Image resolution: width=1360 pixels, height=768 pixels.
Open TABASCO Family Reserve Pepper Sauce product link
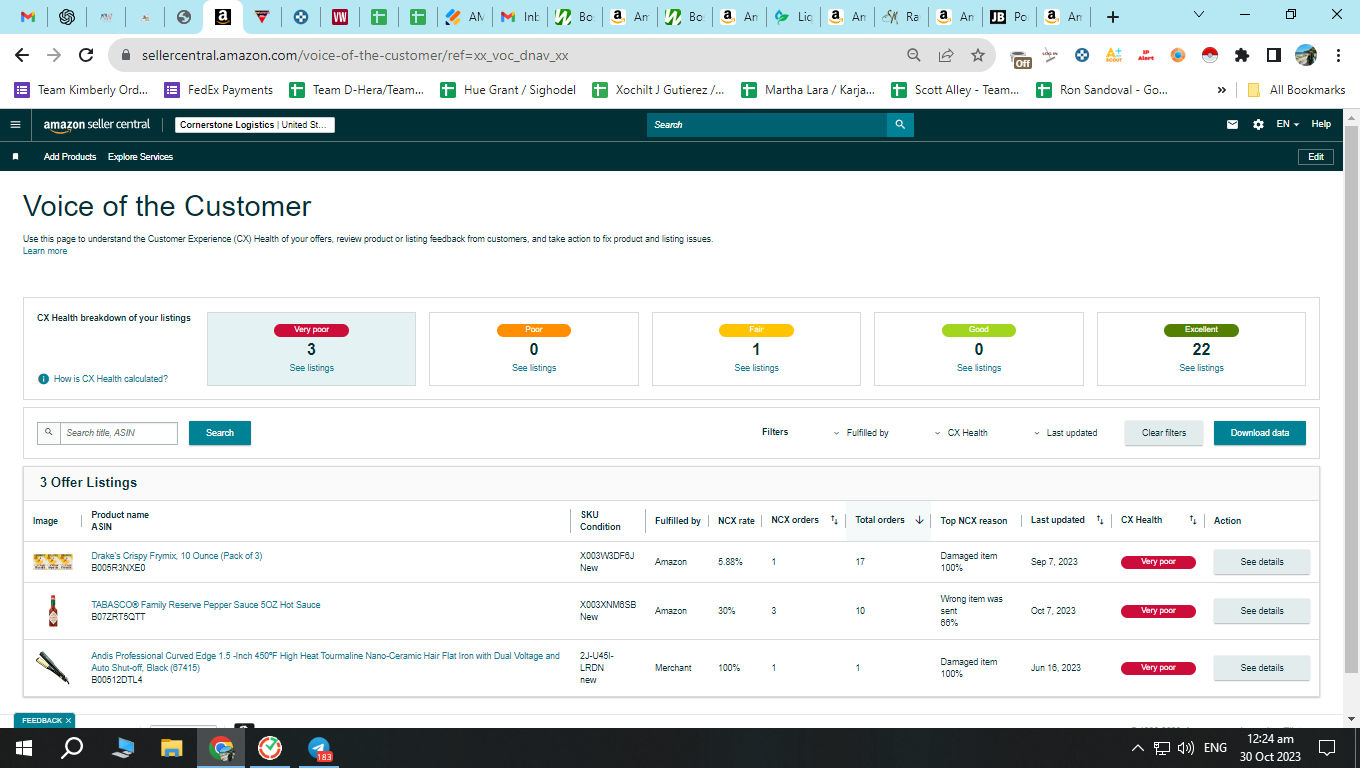point(206,605)
